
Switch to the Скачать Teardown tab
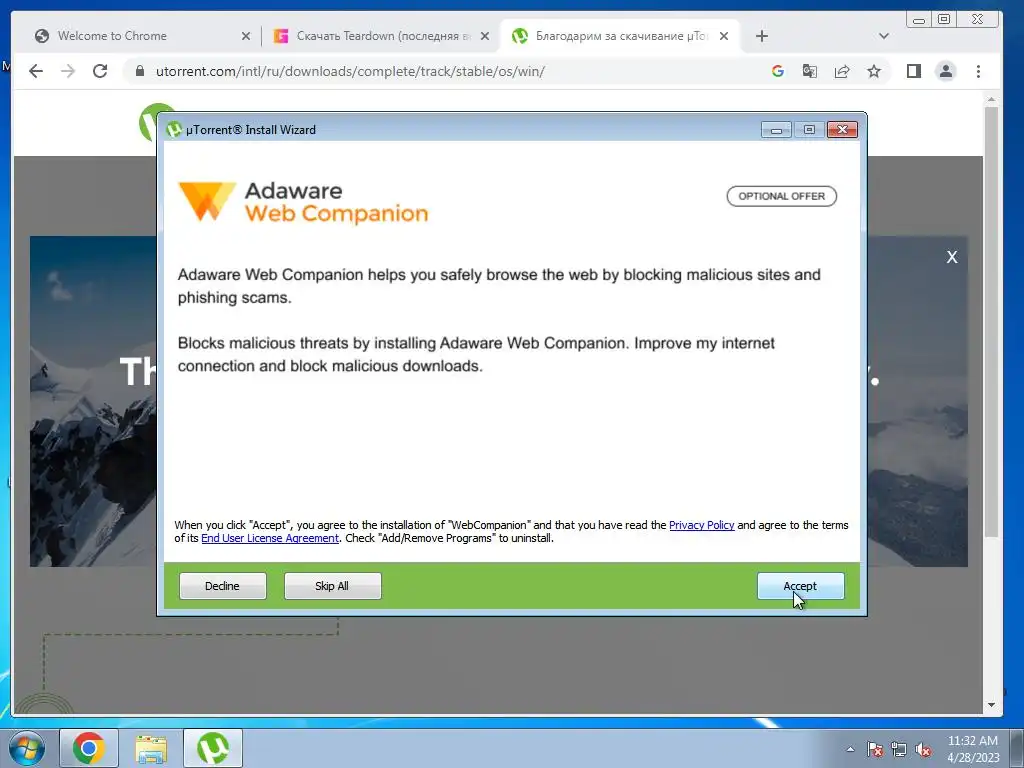tap(383, 36)
